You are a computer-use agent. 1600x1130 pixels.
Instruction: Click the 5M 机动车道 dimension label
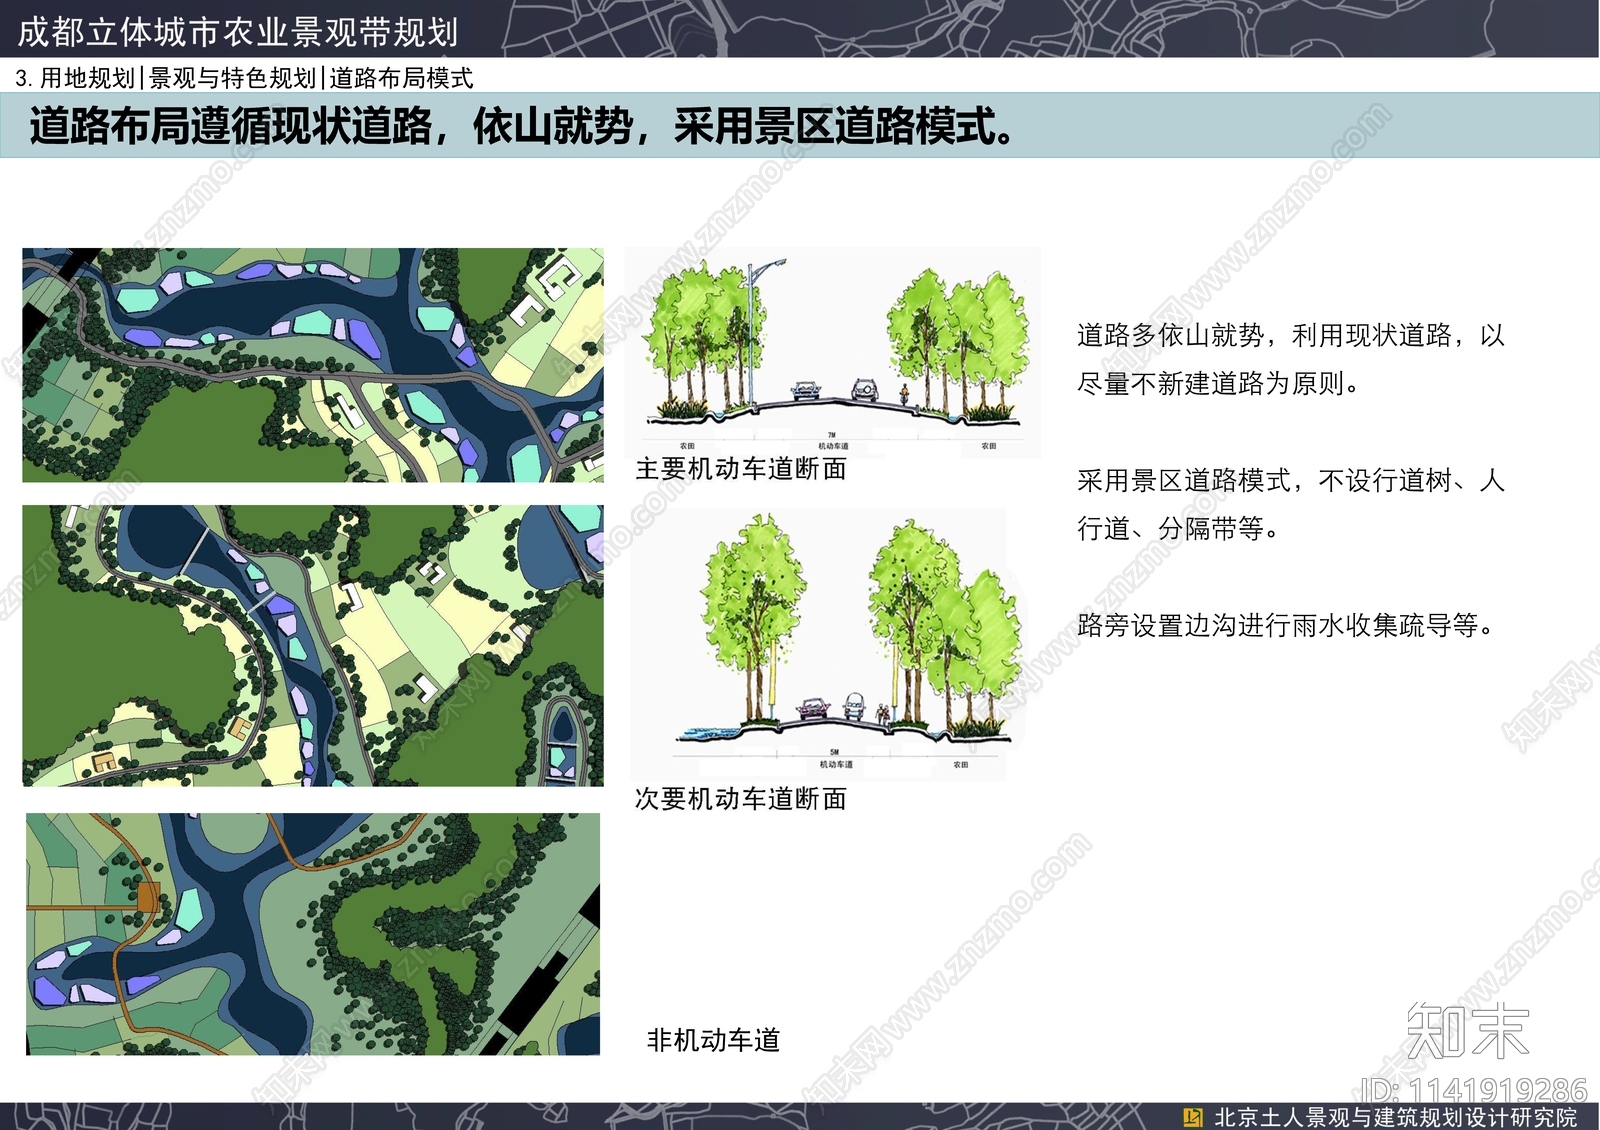(836, 759)
